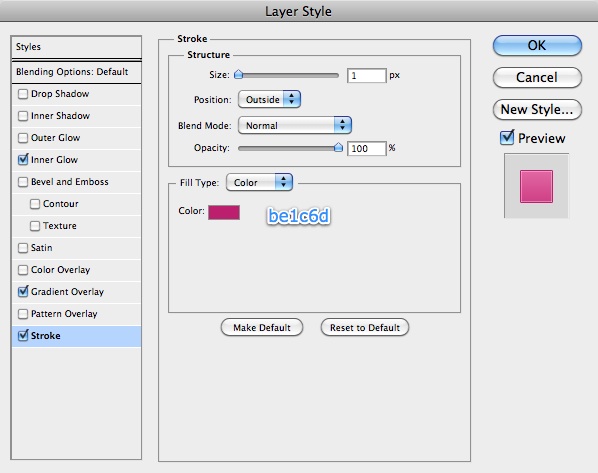Enable the Drop Shadow checkbox
This screenshot has height=473, width=598.
(23, 94)
